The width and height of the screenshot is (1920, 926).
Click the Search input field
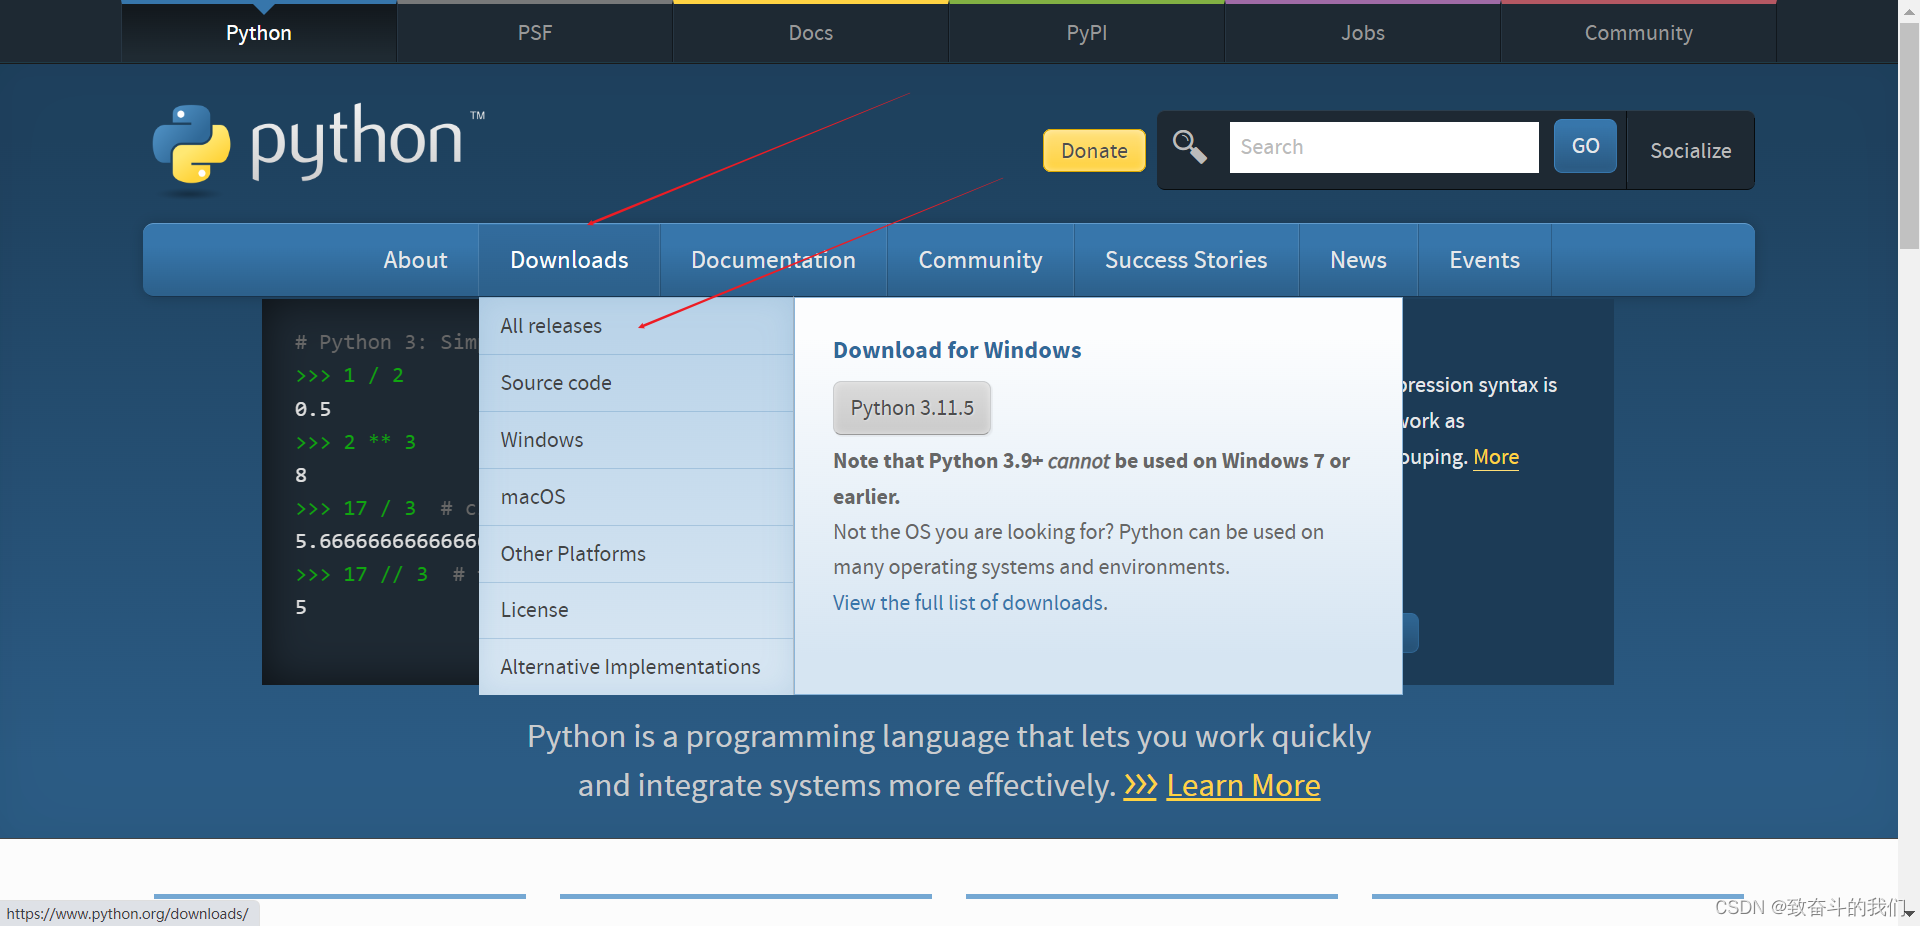[1384, 147]
